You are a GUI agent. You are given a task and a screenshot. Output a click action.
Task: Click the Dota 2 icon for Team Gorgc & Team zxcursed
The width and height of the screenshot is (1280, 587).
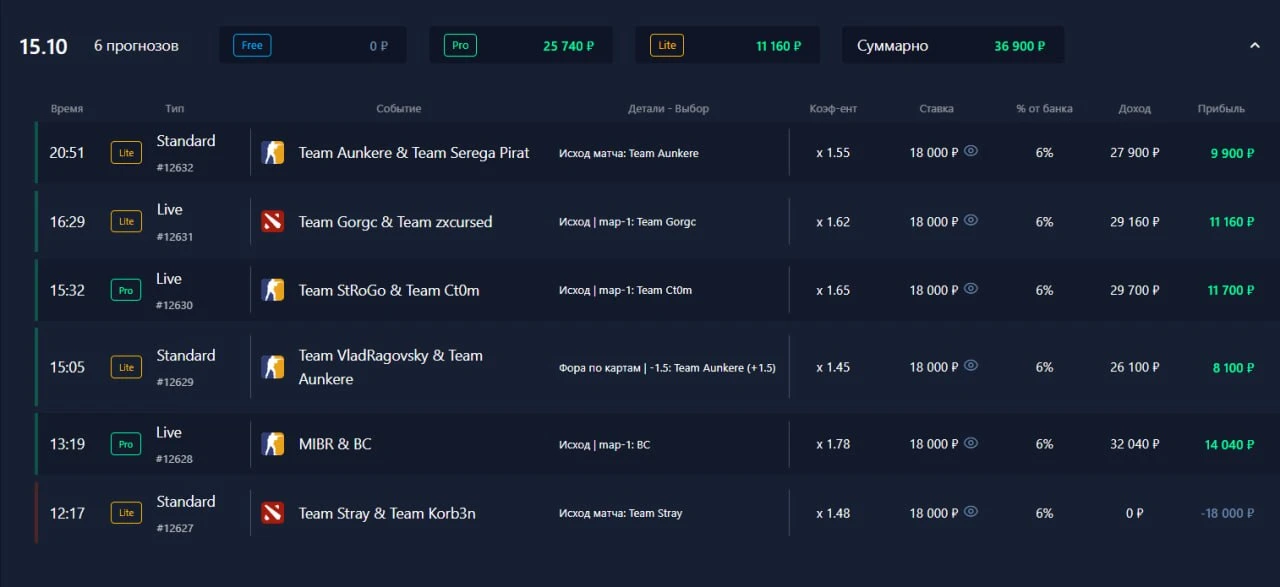click(273, 222)
